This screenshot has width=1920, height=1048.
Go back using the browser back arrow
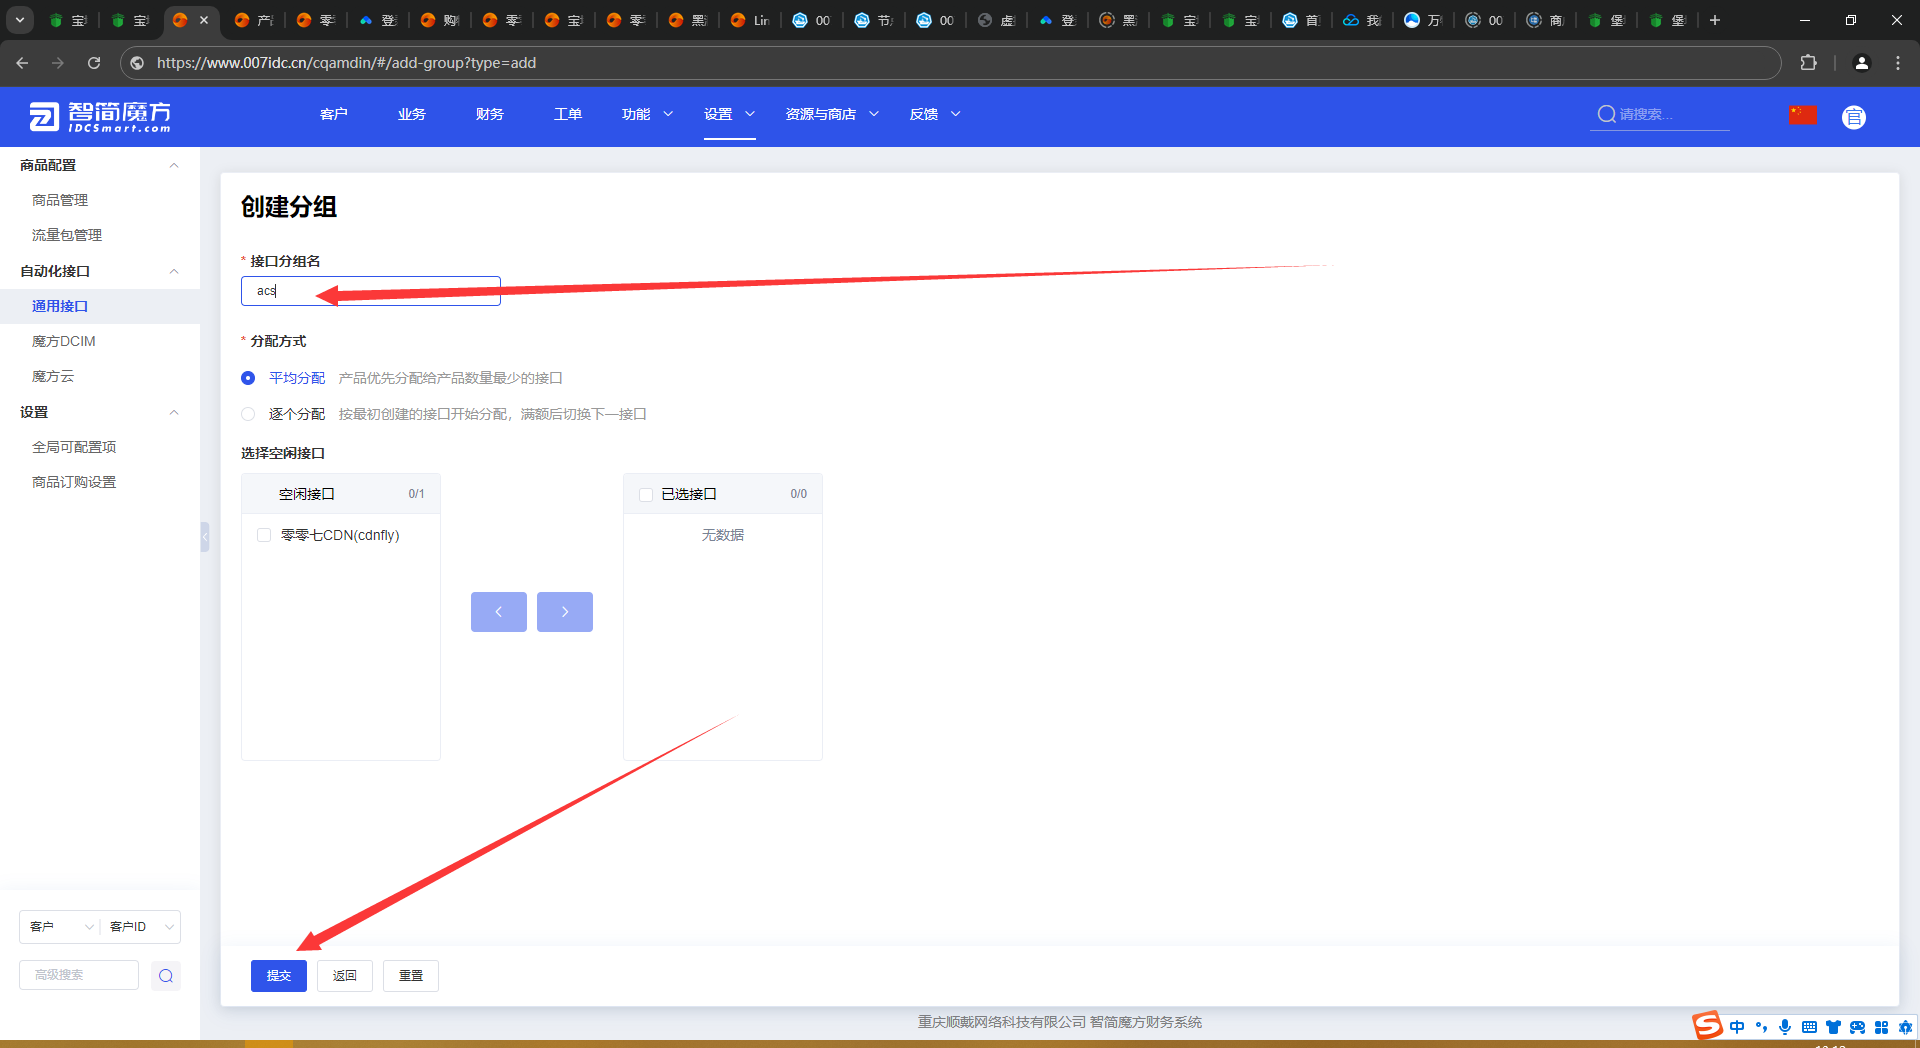click(22, 63)
